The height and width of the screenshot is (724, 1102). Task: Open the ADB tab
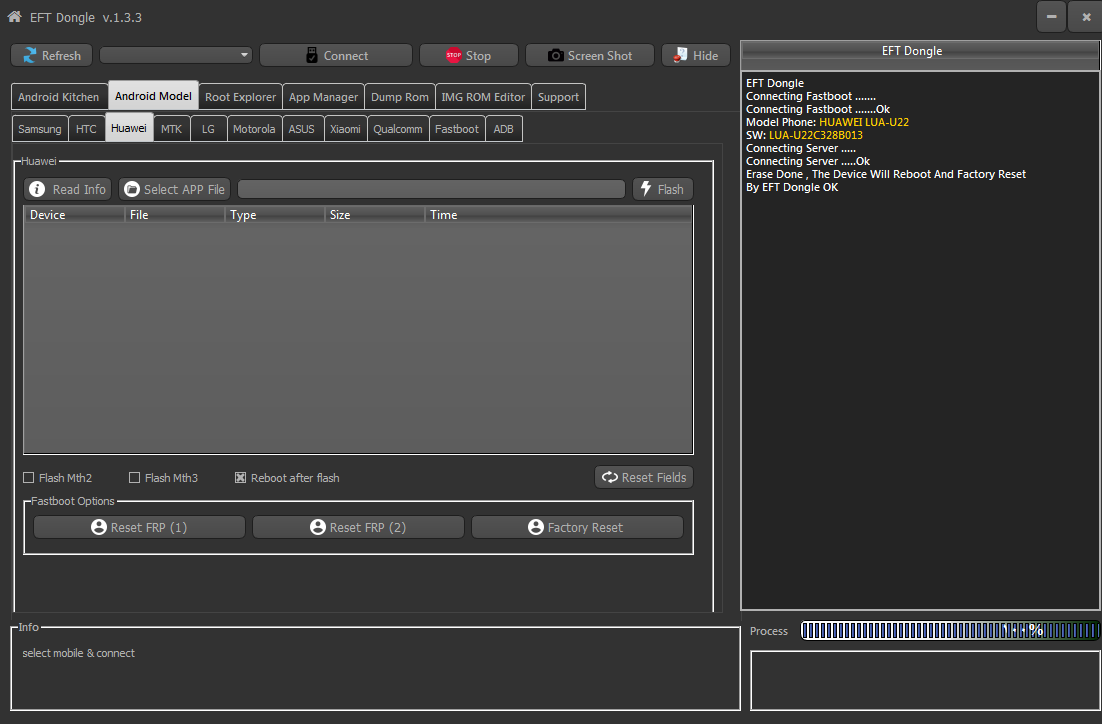(504, 129)
